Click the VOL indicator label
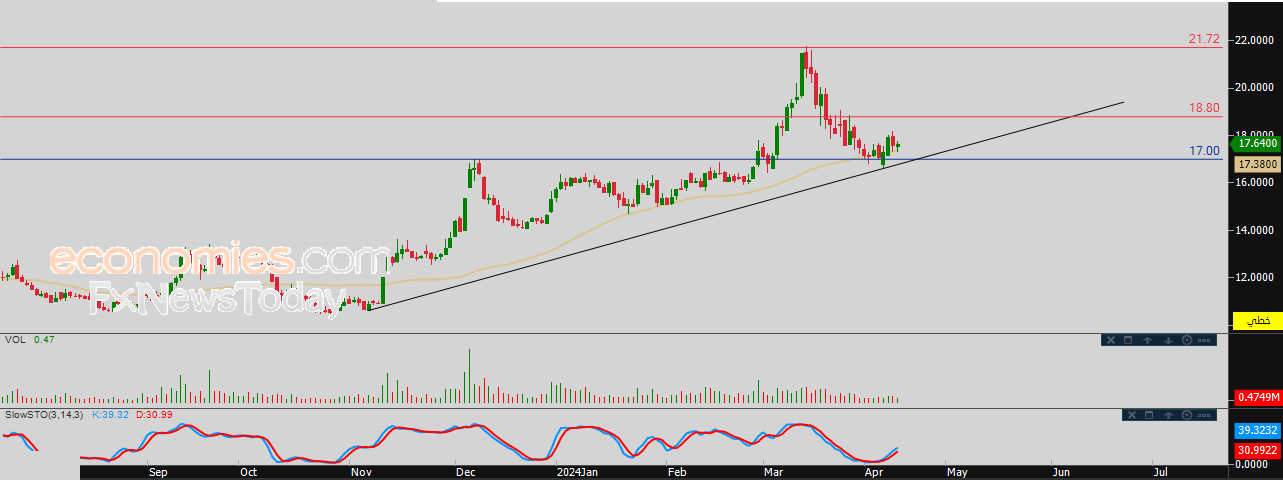1283x480 pixels. (15, 340)
